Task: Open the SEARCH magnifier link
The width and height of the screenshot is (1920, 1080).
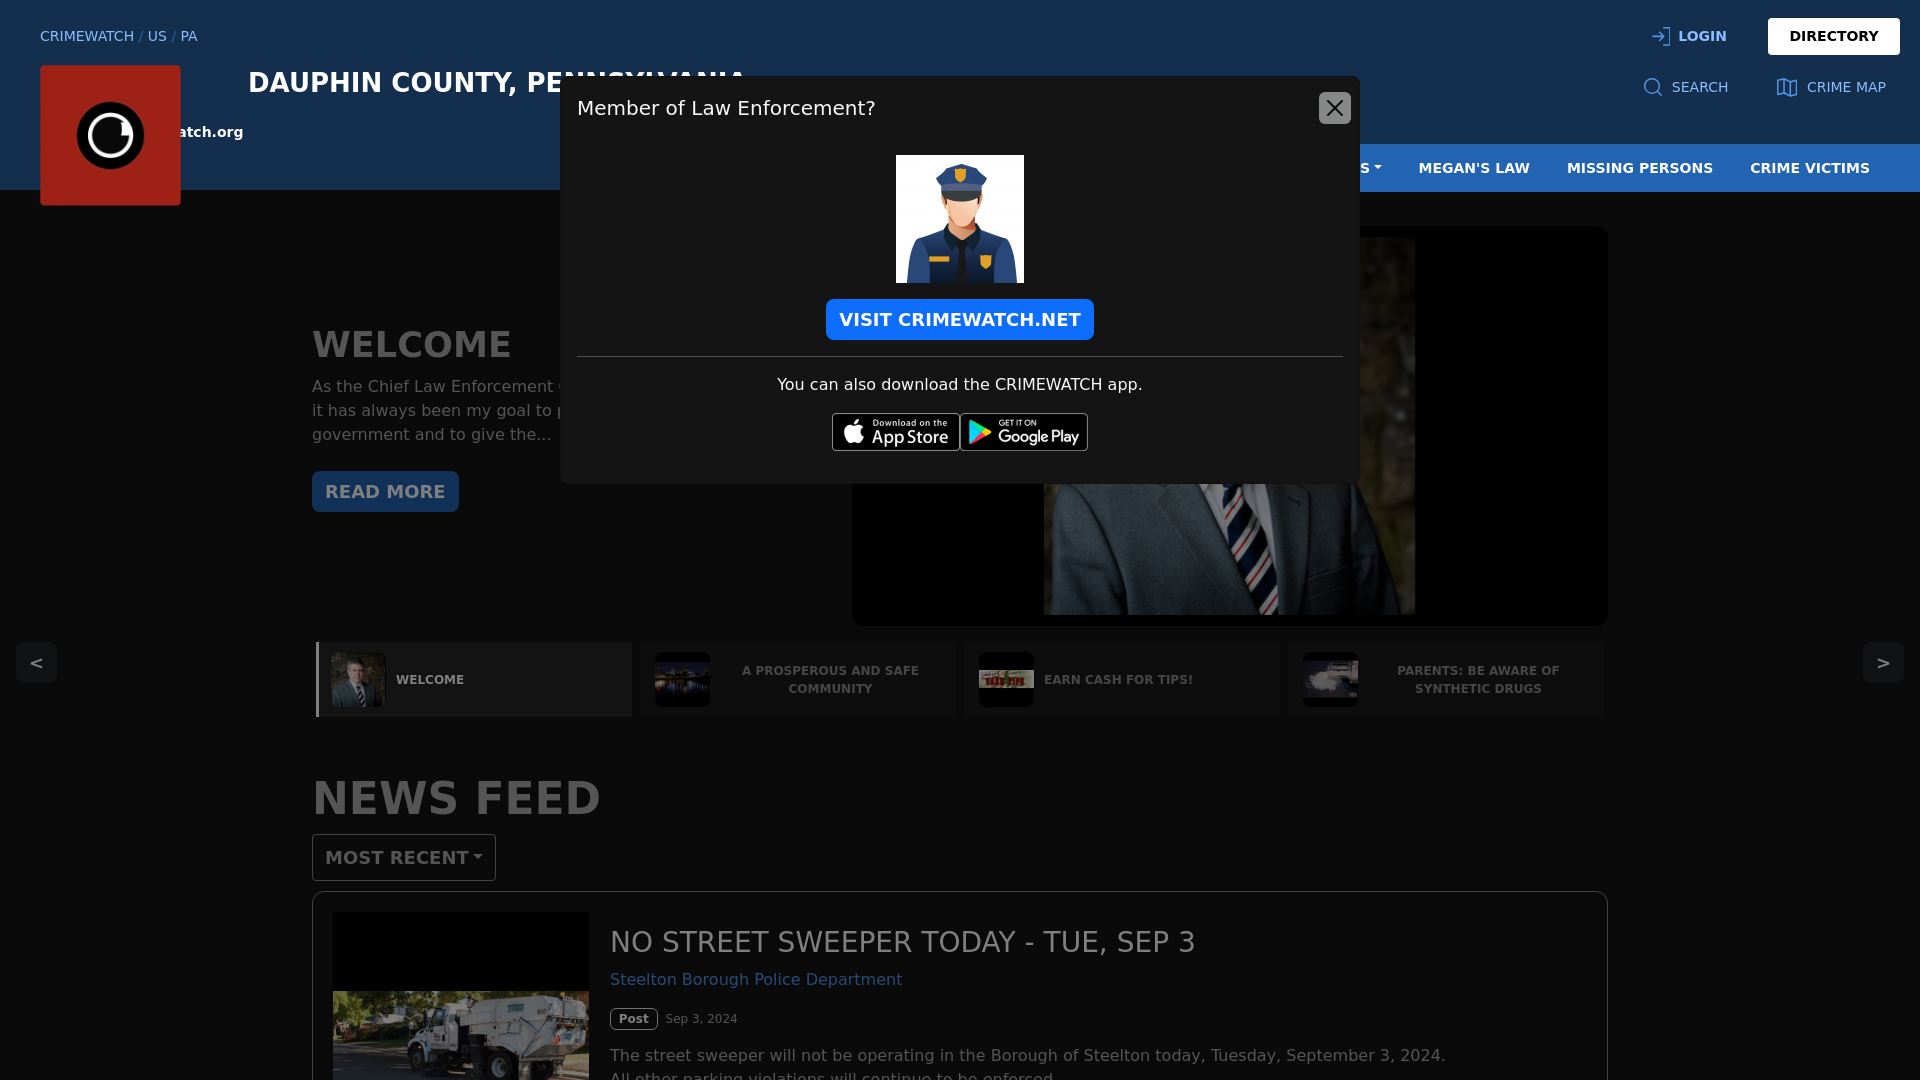Action: click(1685, 87)
